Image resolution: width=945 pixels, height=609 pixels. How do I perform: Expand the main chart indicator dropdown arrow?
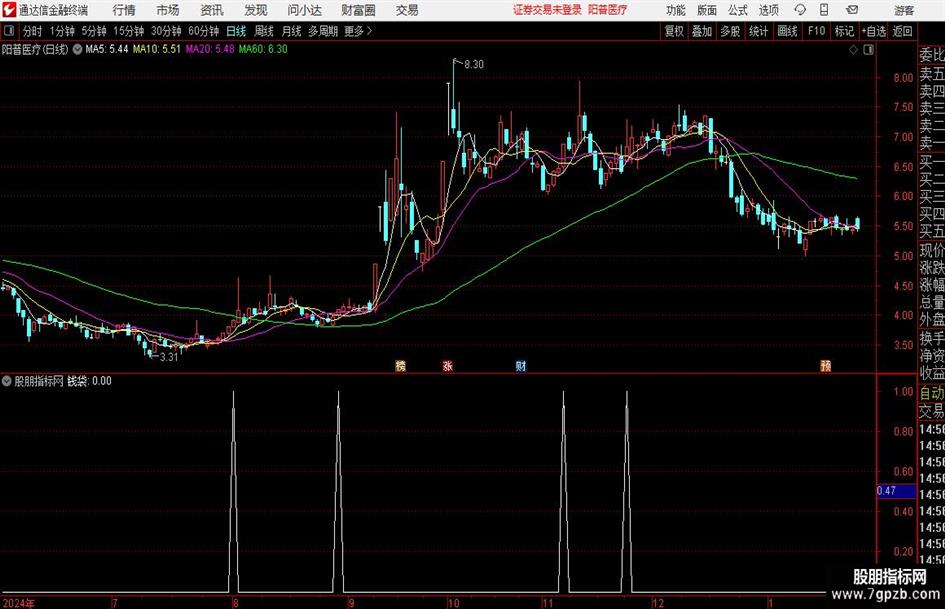(77, 49)
